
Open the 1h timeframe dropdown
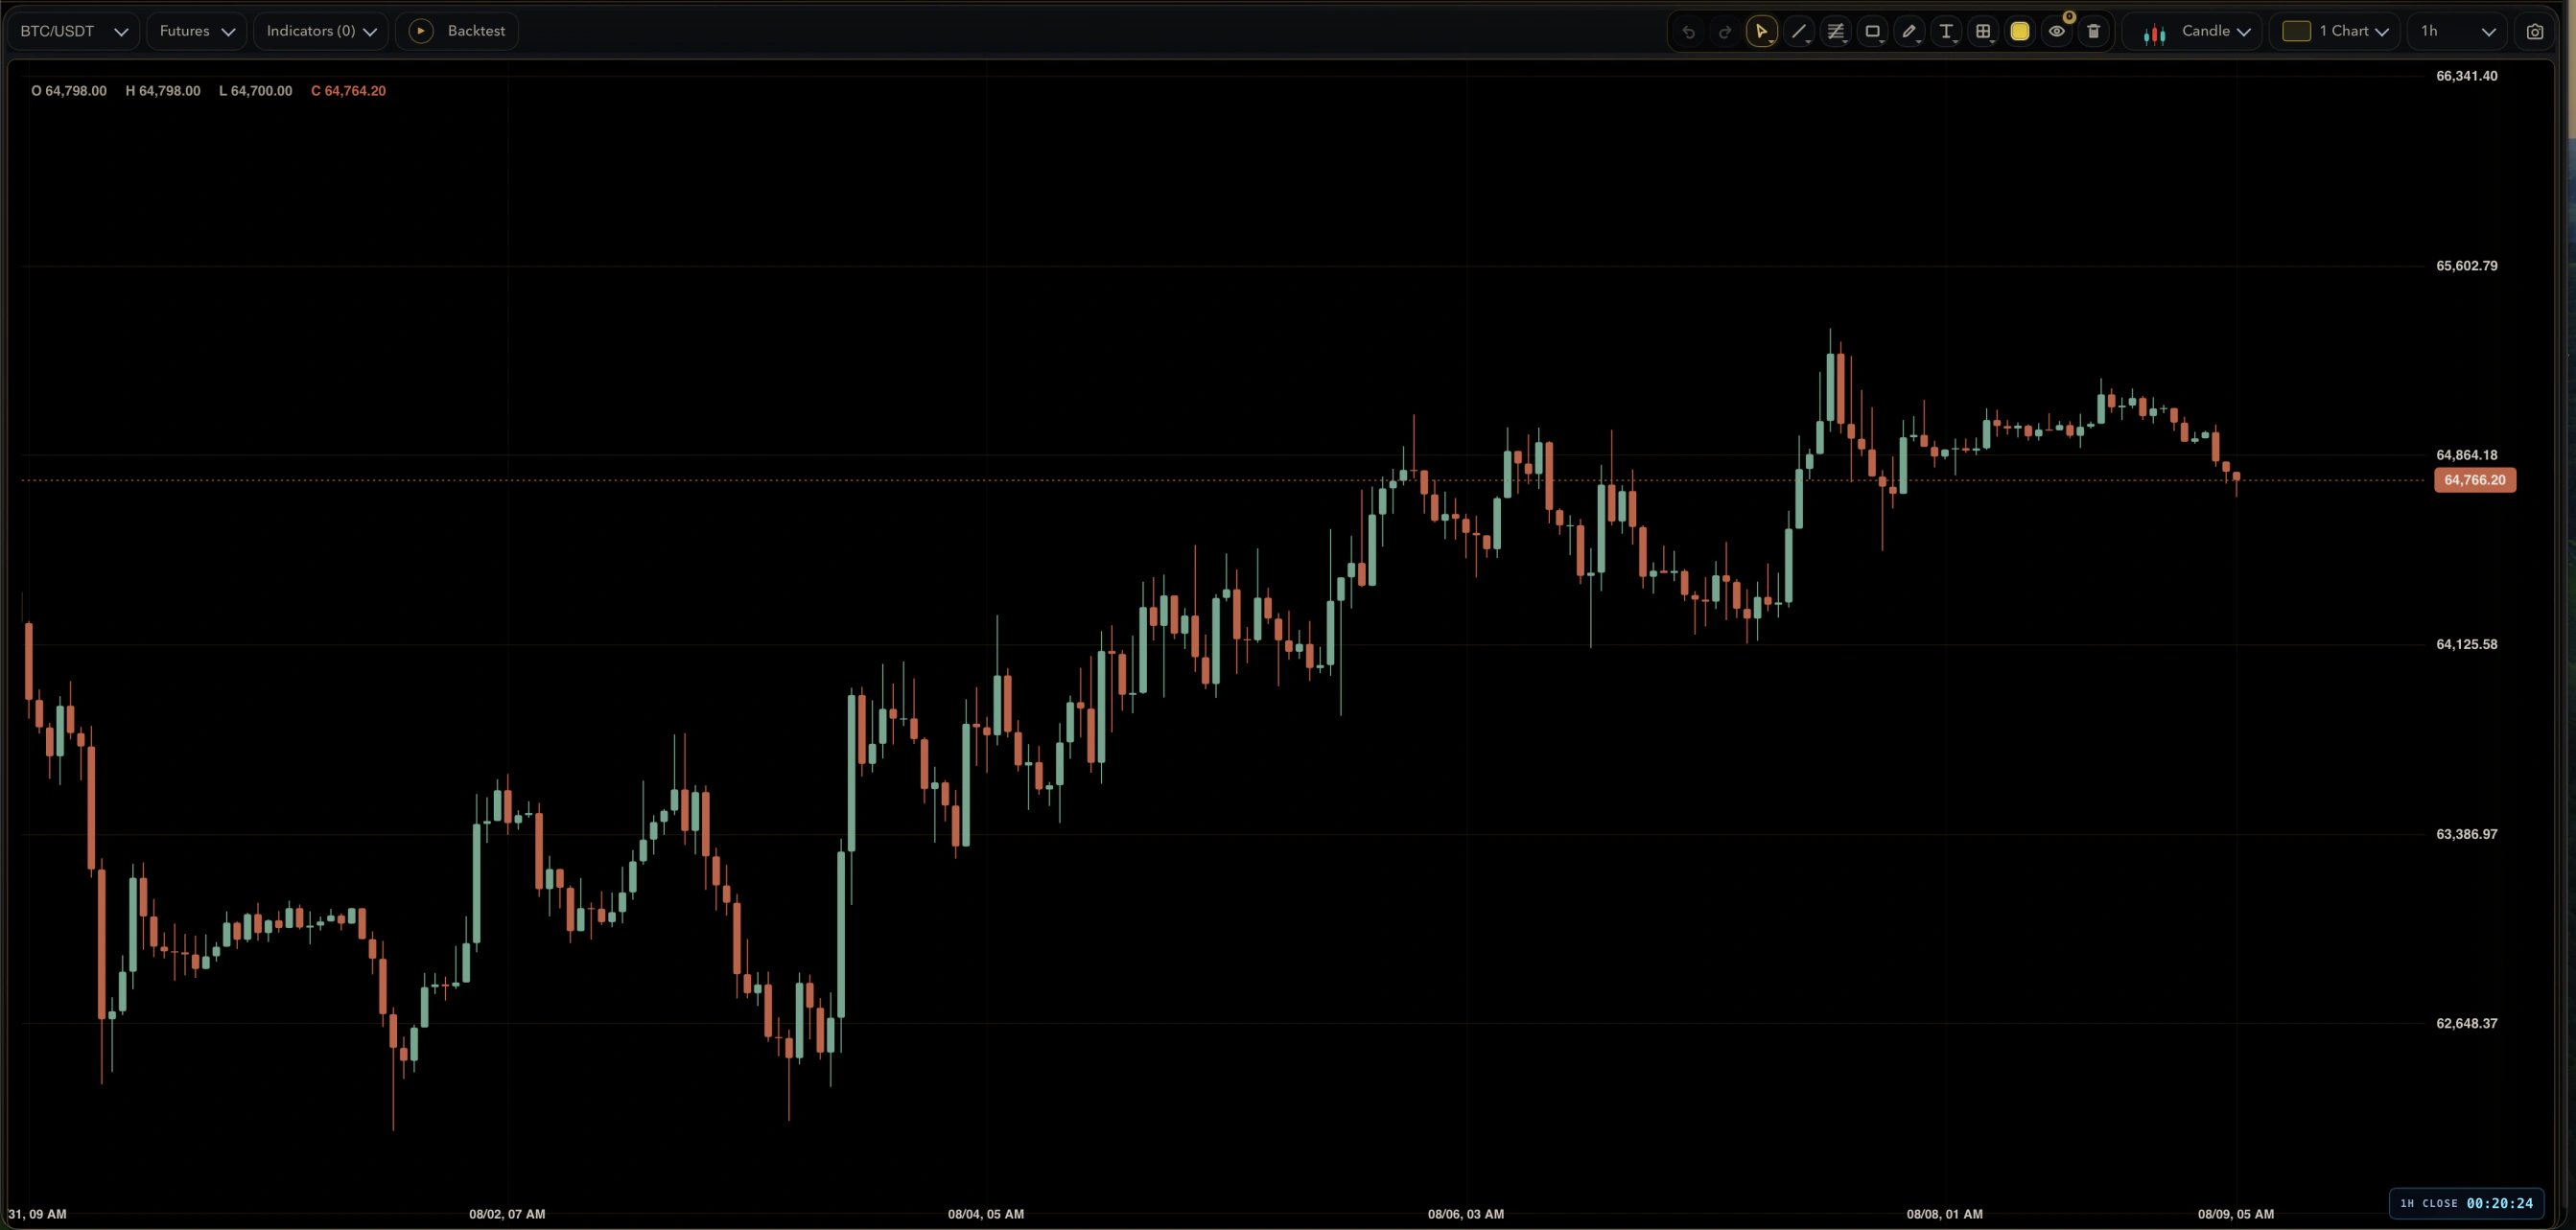click(x=2457, y=31)
